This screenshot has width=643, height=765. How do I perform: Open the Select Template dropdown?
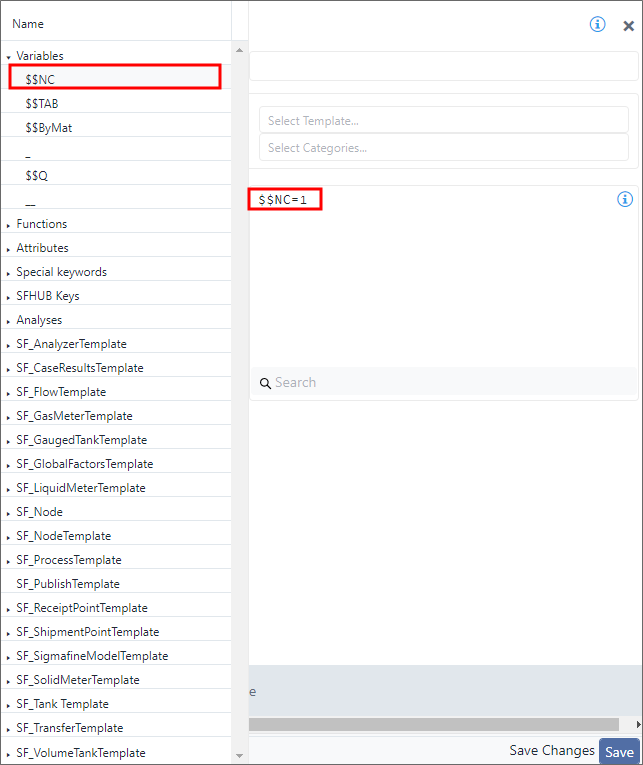(x=443, y=121)
